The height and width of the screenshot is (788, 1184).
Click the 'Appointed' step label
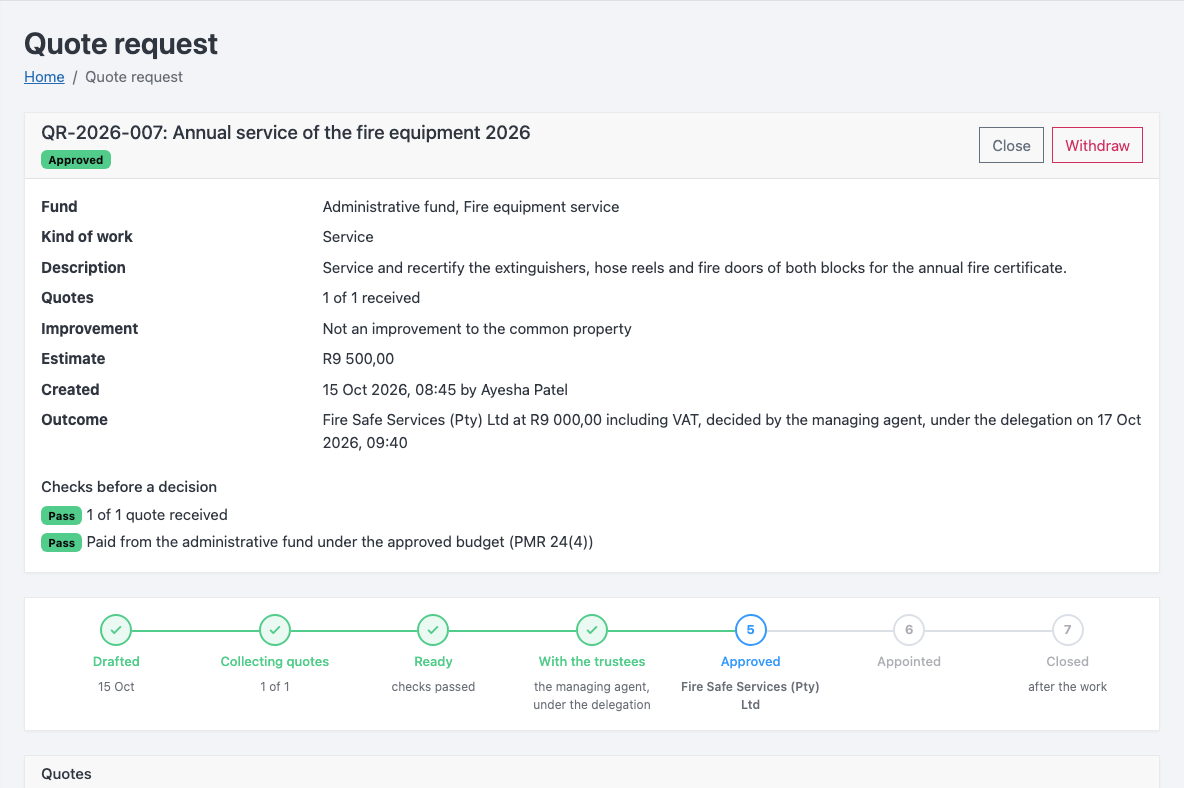point(909,661)
